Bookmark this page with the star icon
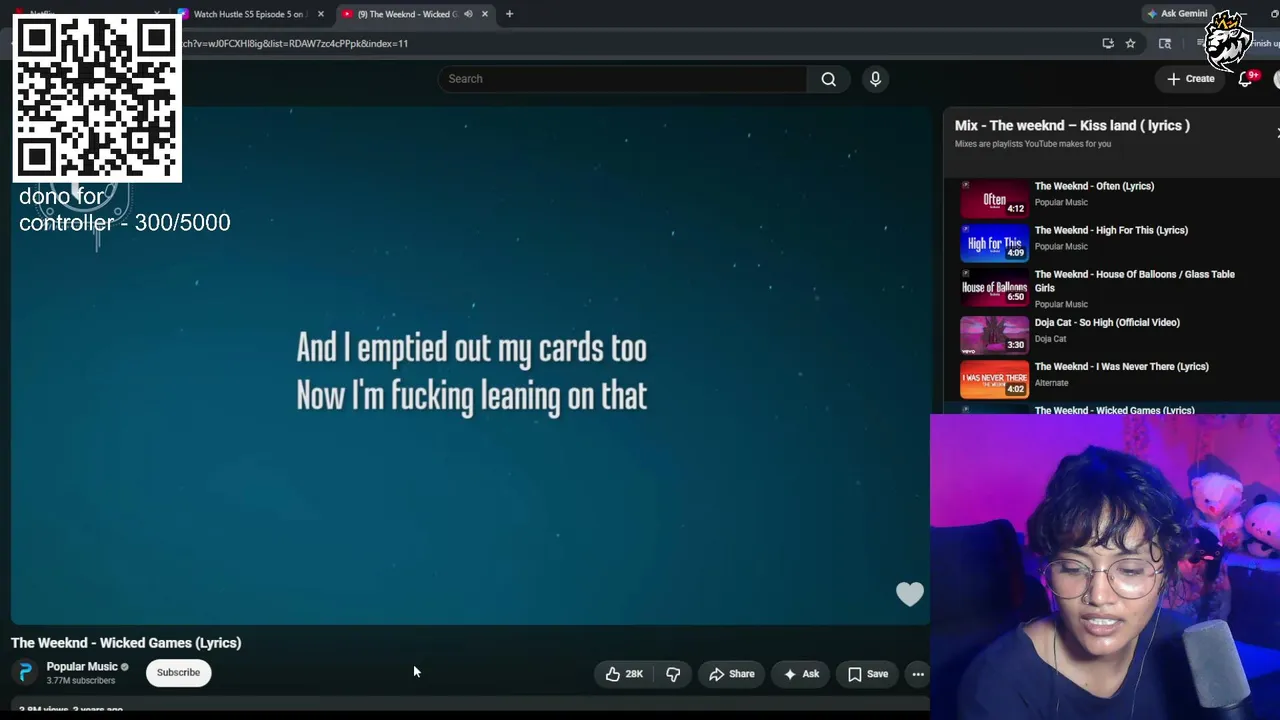Viewport: 1280px width, 720px height. click(1130, 43)
